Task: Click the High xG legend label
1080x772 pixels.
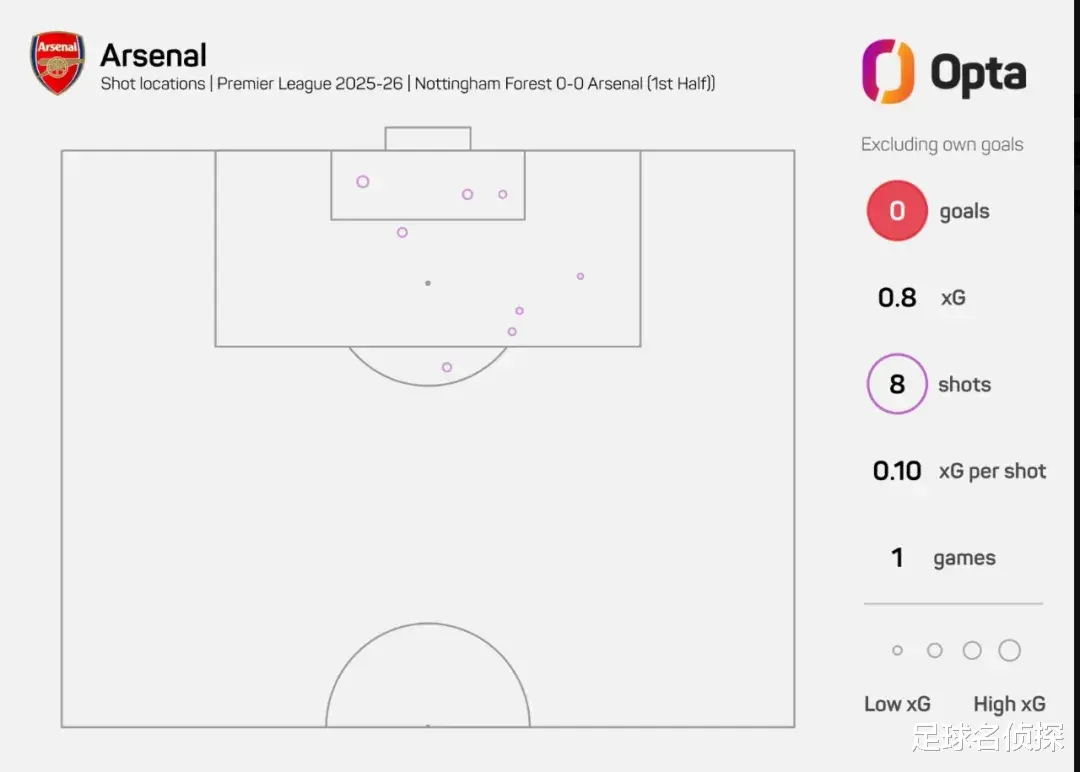Action: [x=1009, y=704]
